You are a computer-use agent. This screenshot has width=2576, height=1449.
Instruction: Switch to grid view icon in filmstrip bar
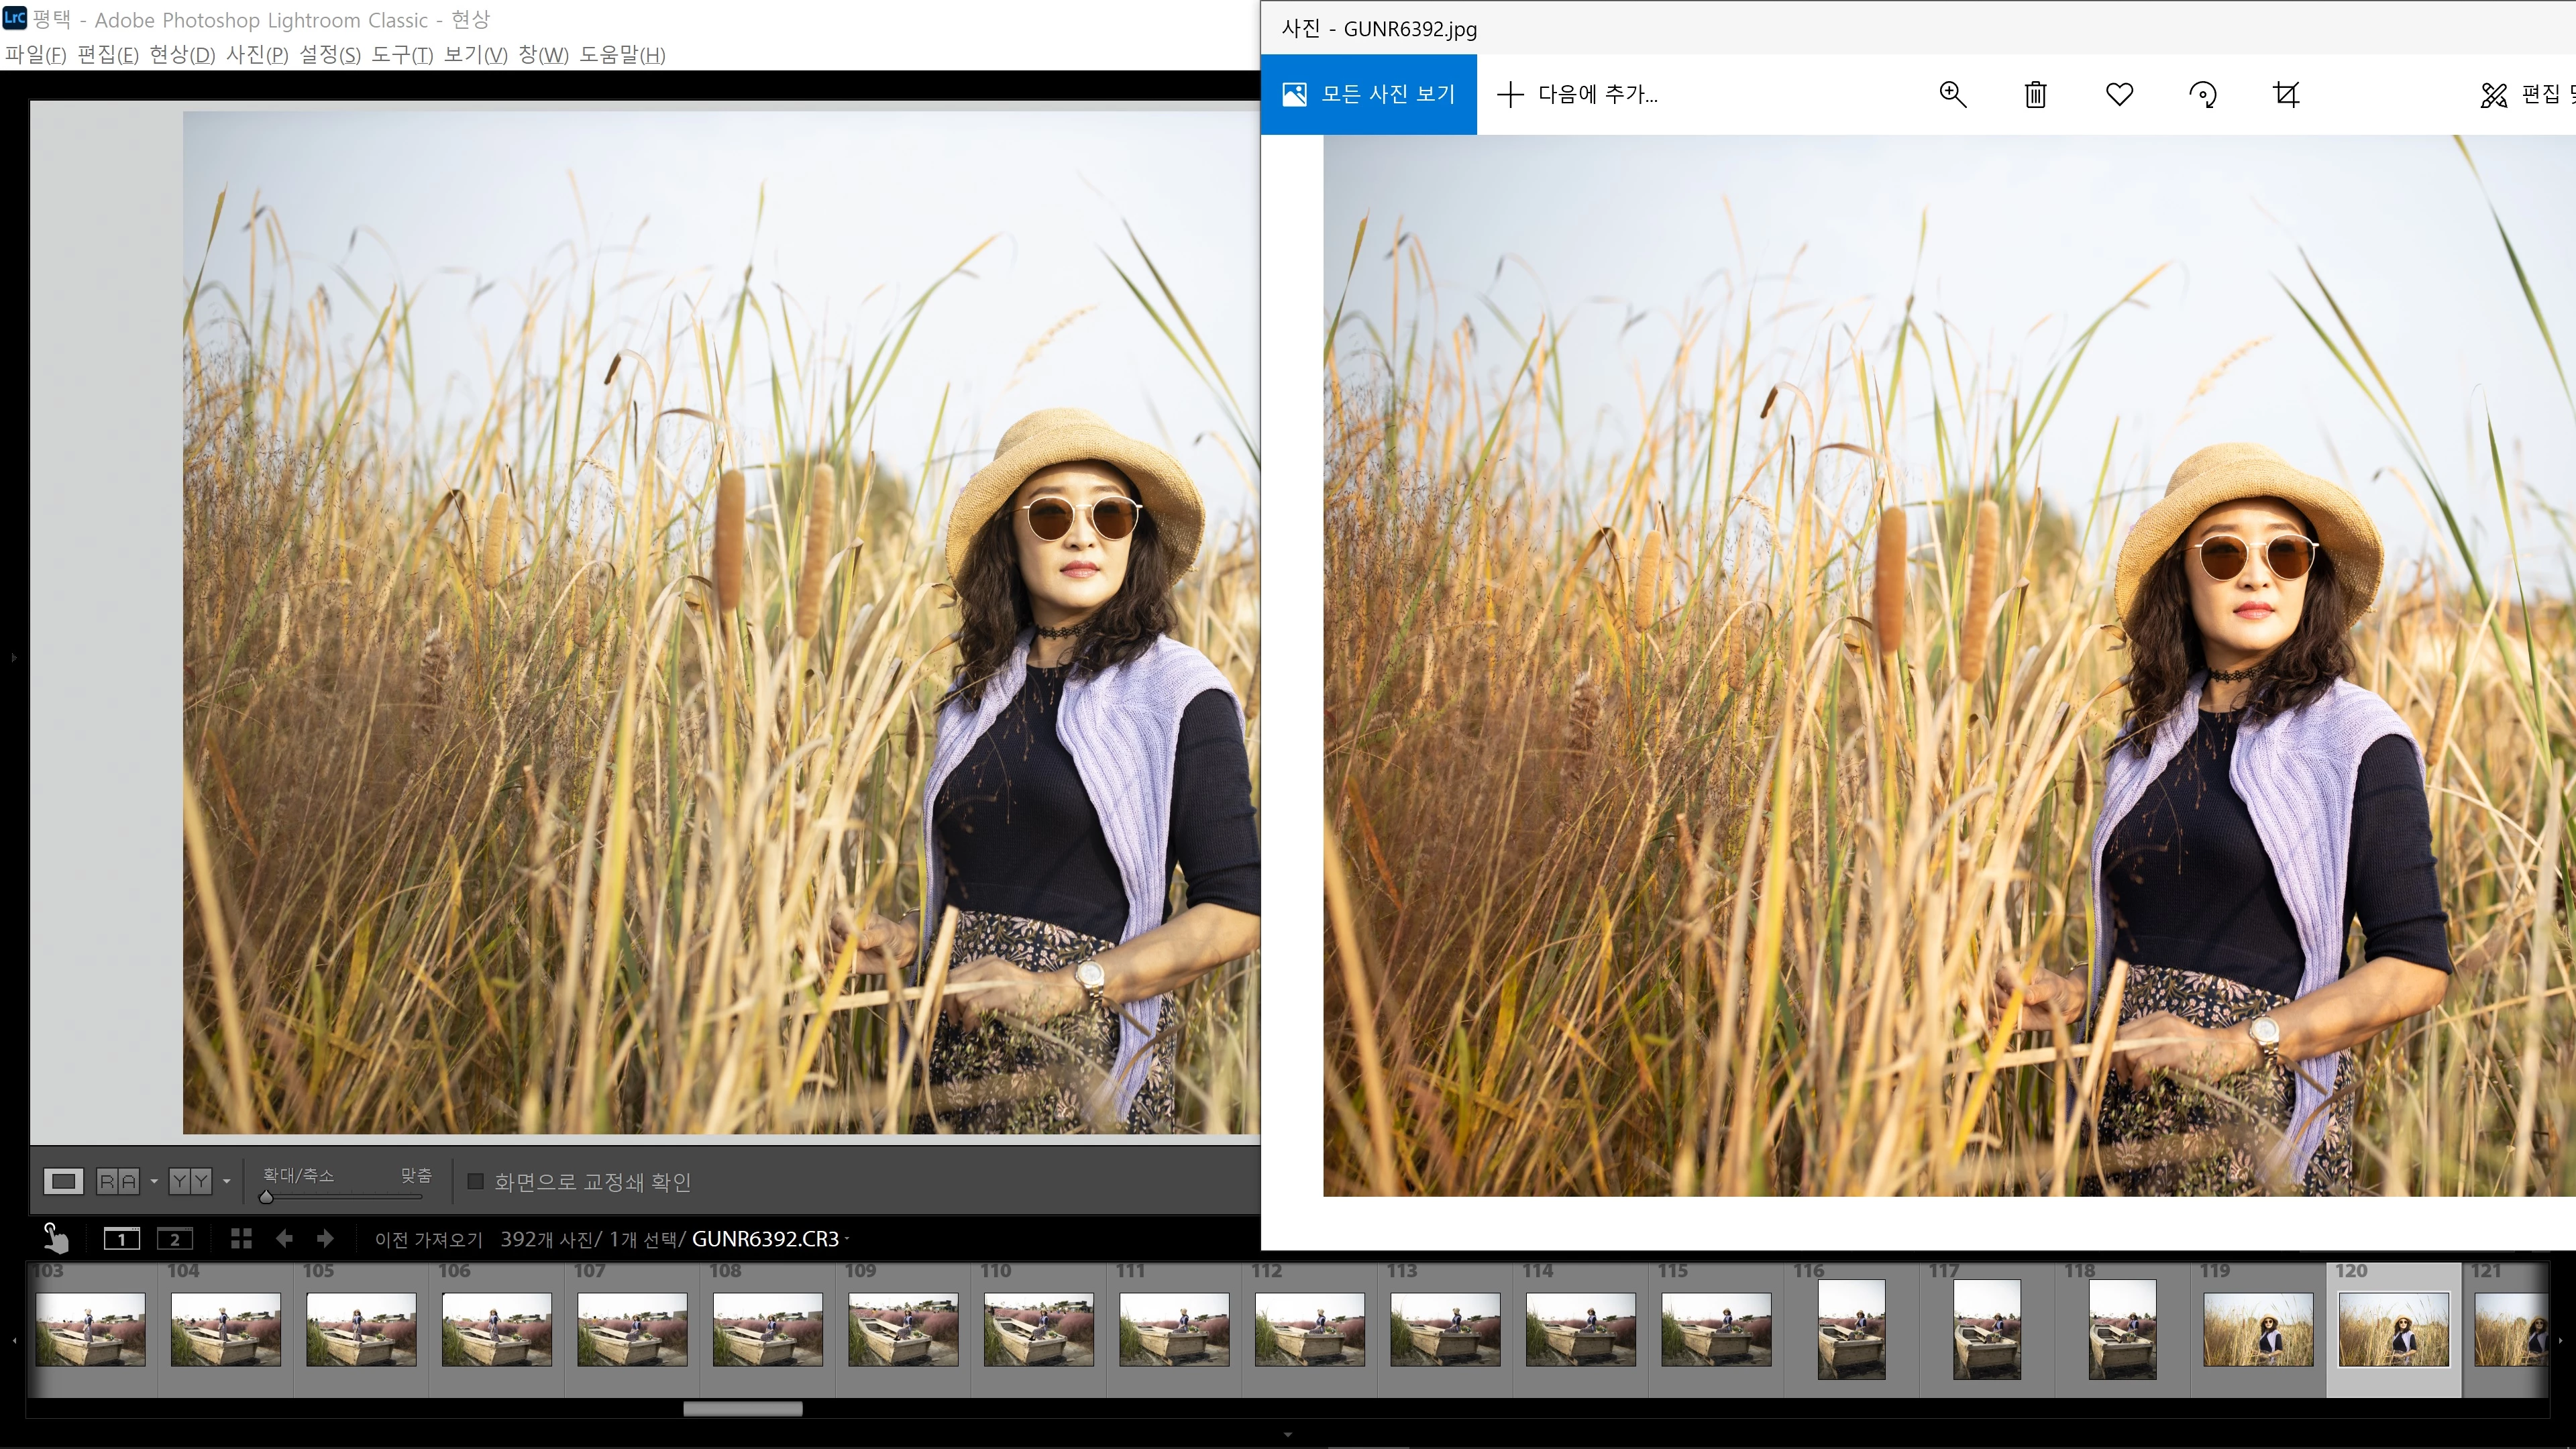pos(241,1239)
